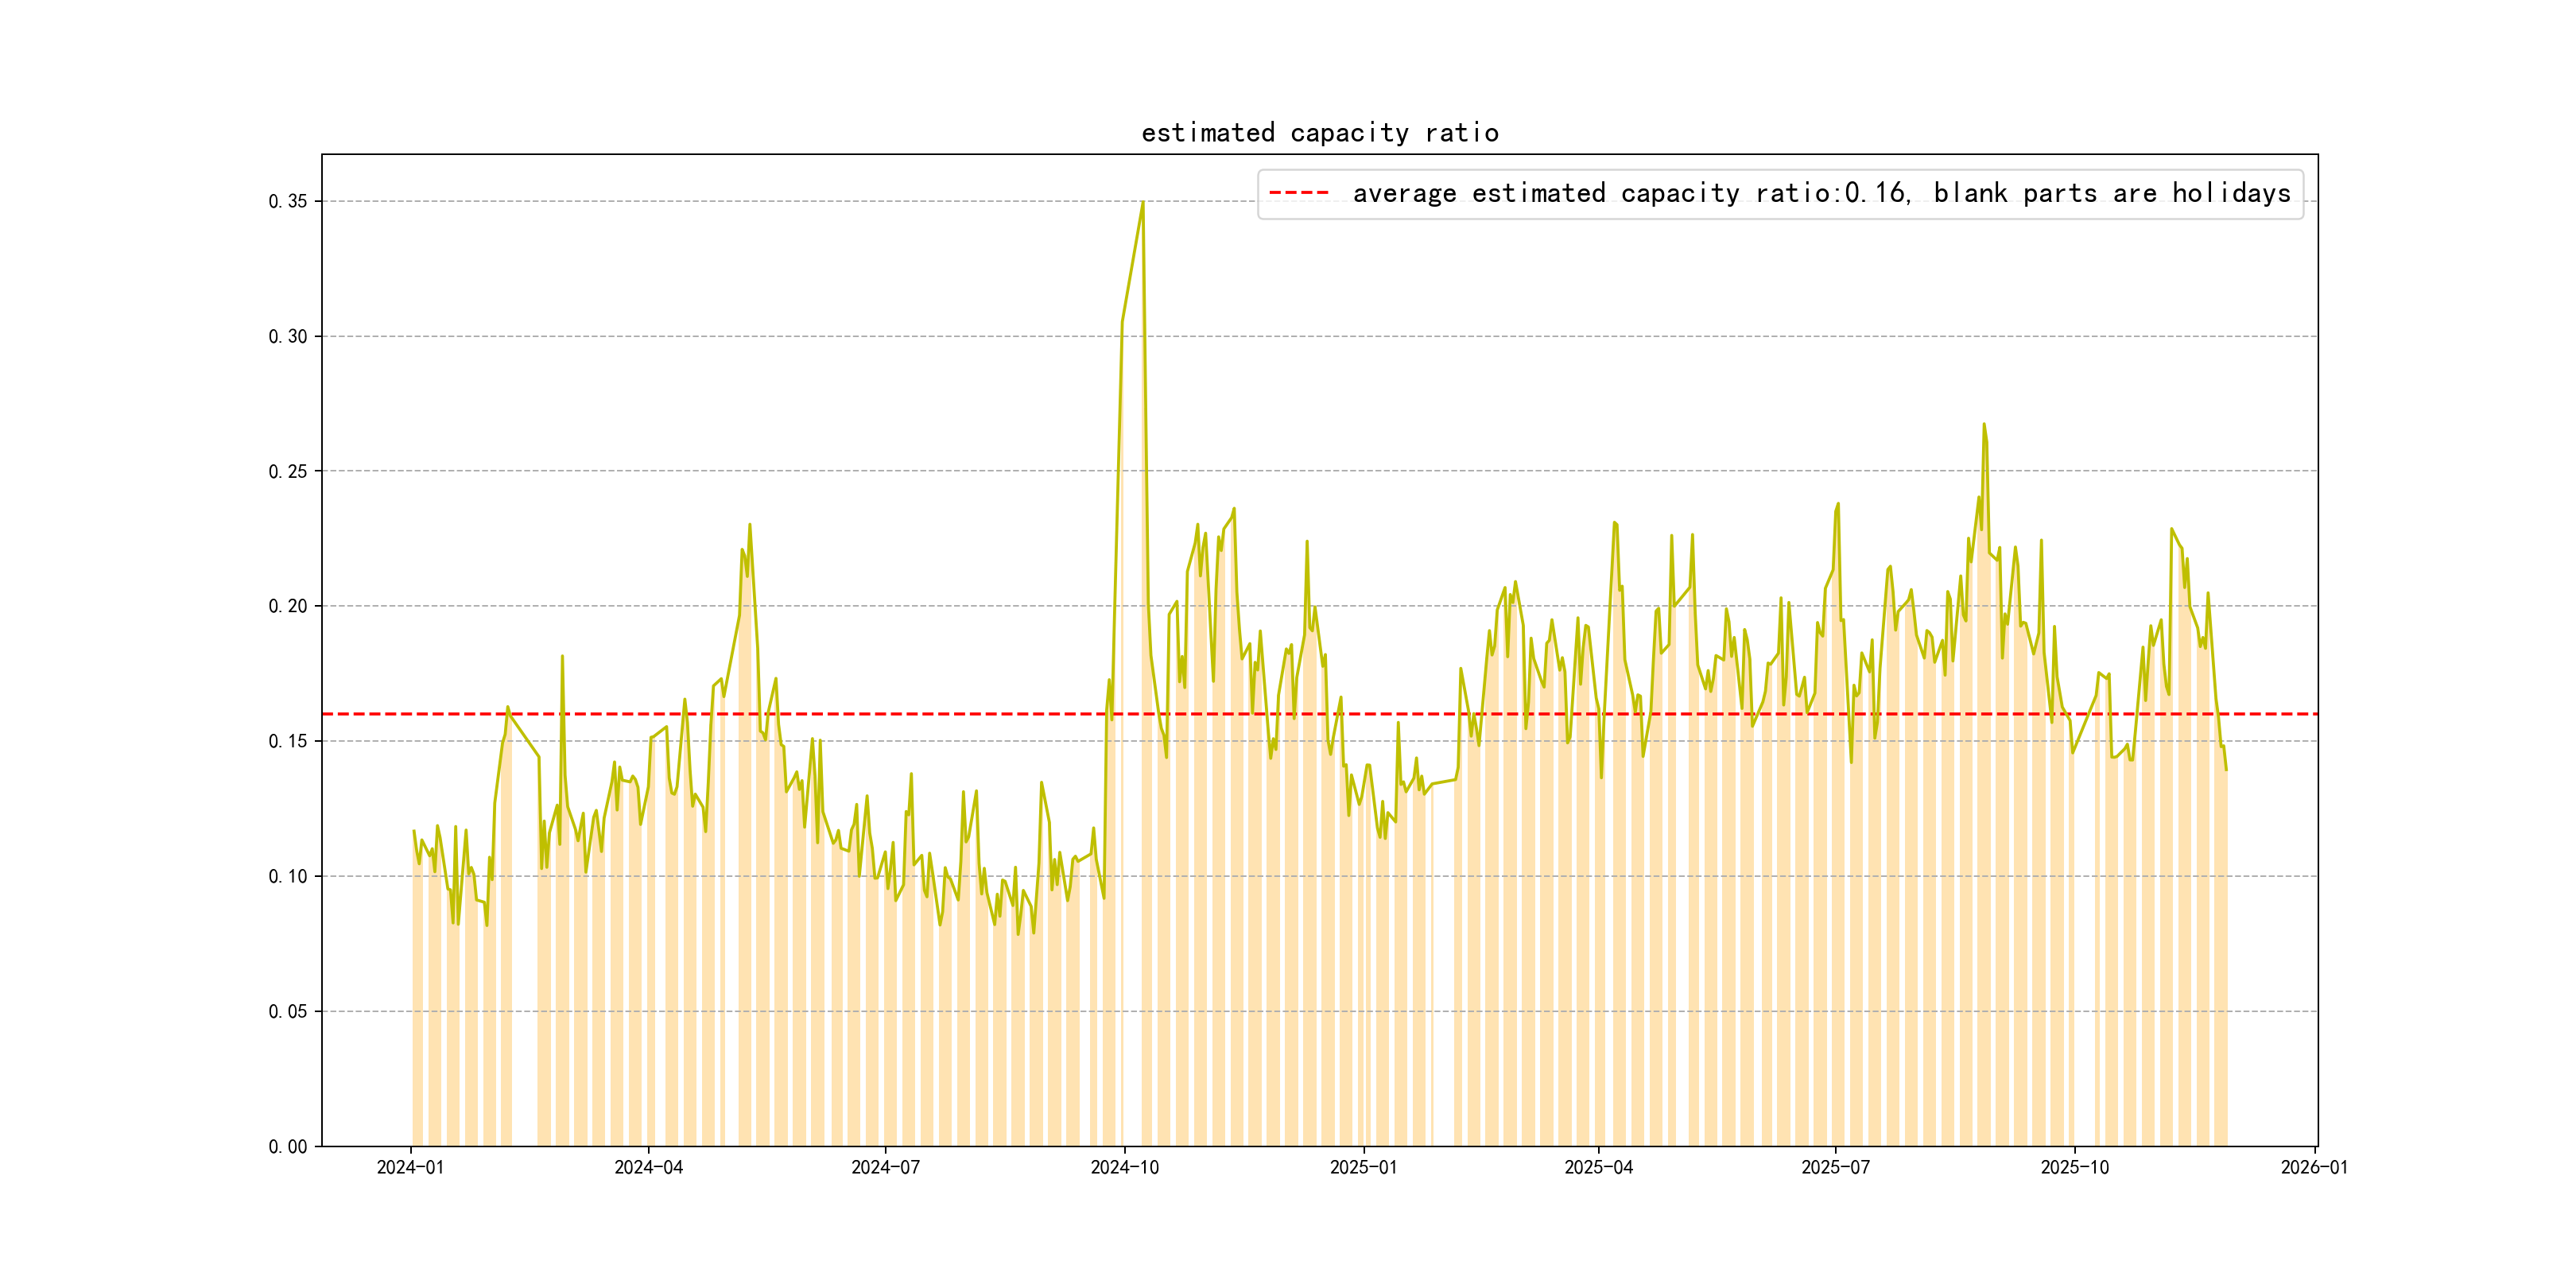2576x1288 pixels.
Task: Click the 0.00 y-axis tick label
Action: [x=288, y=1147]
